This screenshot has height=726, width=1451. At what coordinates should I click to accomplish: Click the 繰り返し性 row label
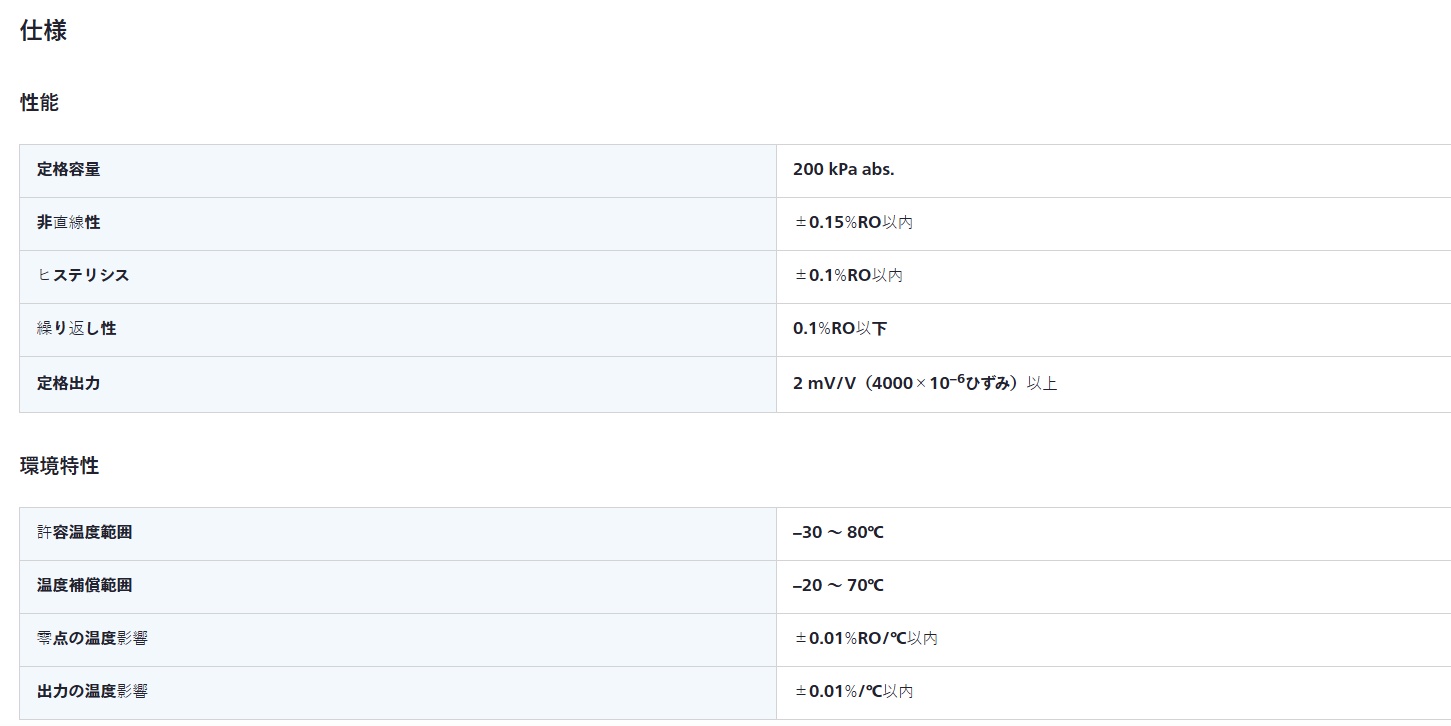click(76, 328)
